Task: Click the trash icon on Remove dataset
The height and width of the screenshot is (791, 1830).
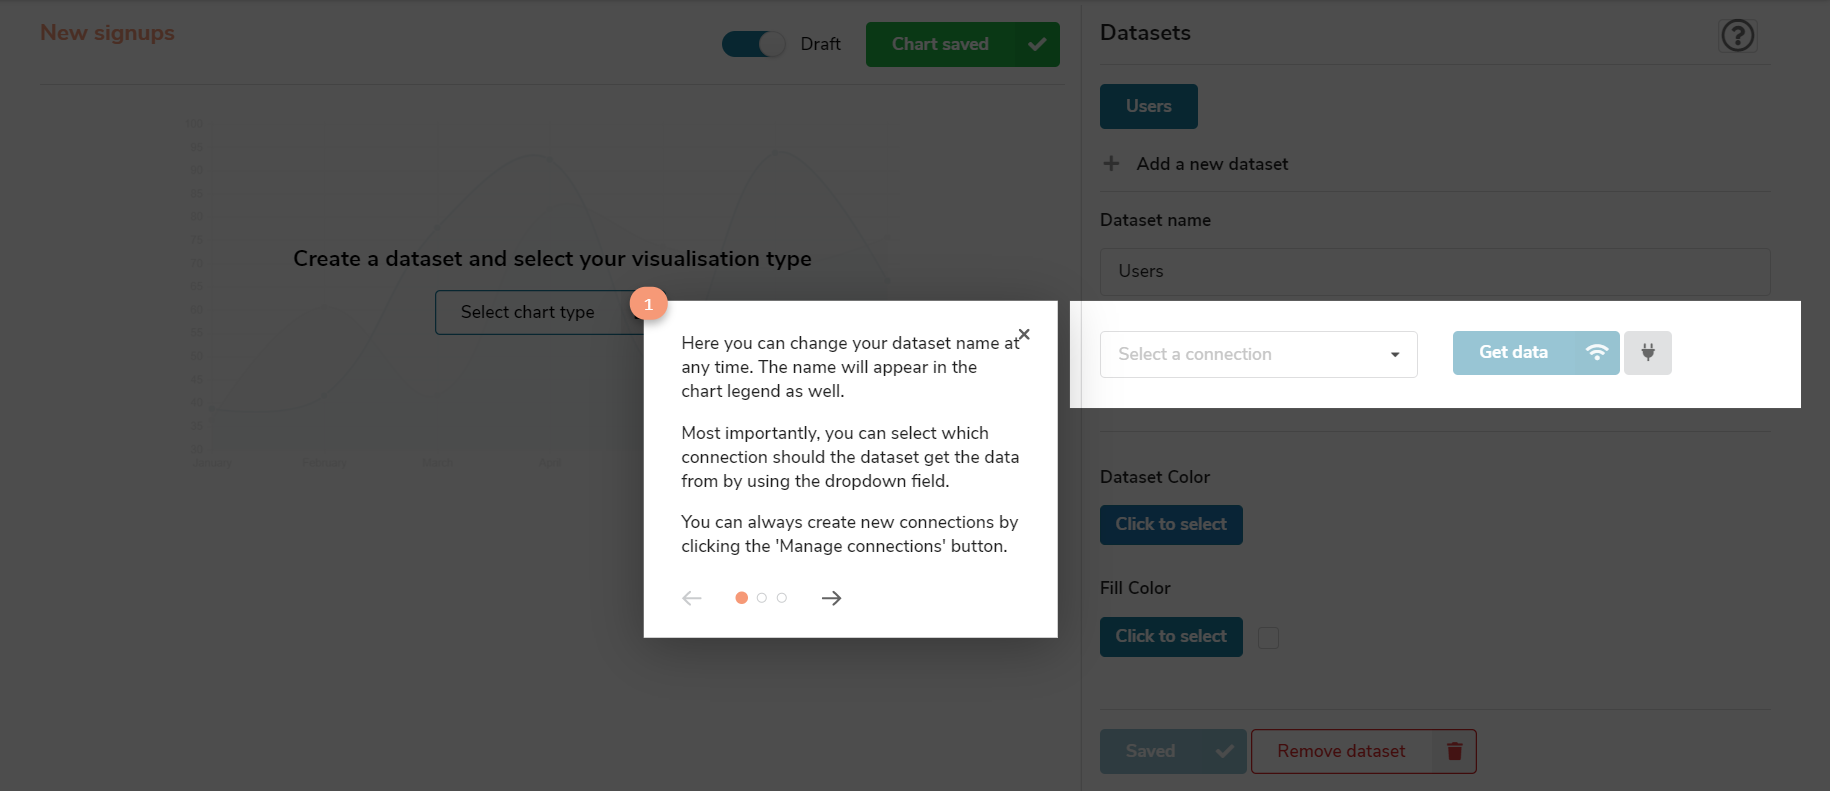Action: point(1454,751)
